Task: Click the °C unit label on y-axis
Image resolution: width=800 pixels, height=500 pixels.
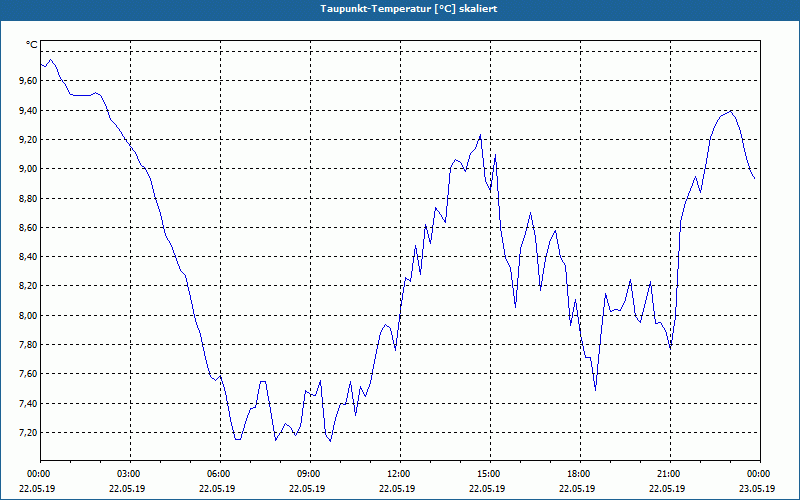Action: coord(31,45)
